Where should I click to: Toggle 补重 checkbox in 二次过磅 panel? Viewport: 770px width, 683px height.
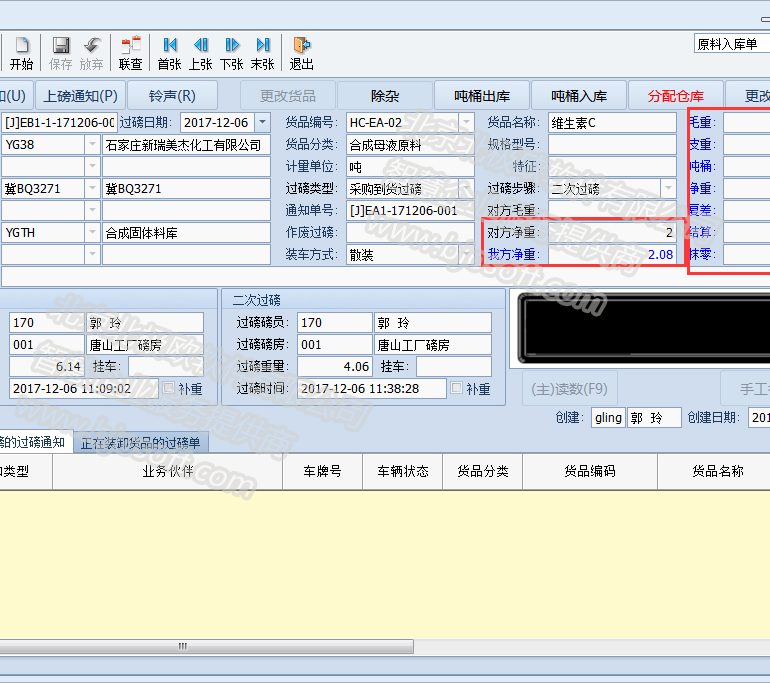pyautogui.click(x=456, y=388)
